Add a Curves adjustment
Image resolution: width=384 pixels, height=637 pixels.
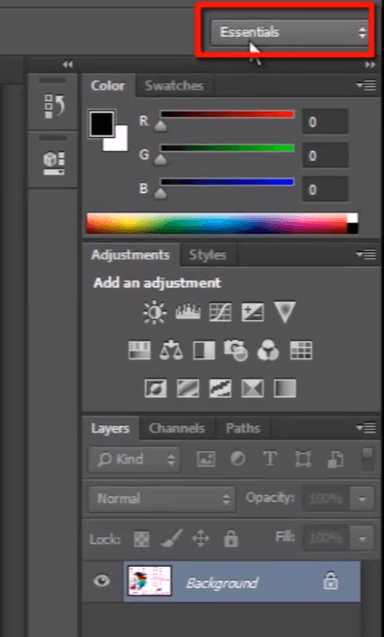pos(220,312)
